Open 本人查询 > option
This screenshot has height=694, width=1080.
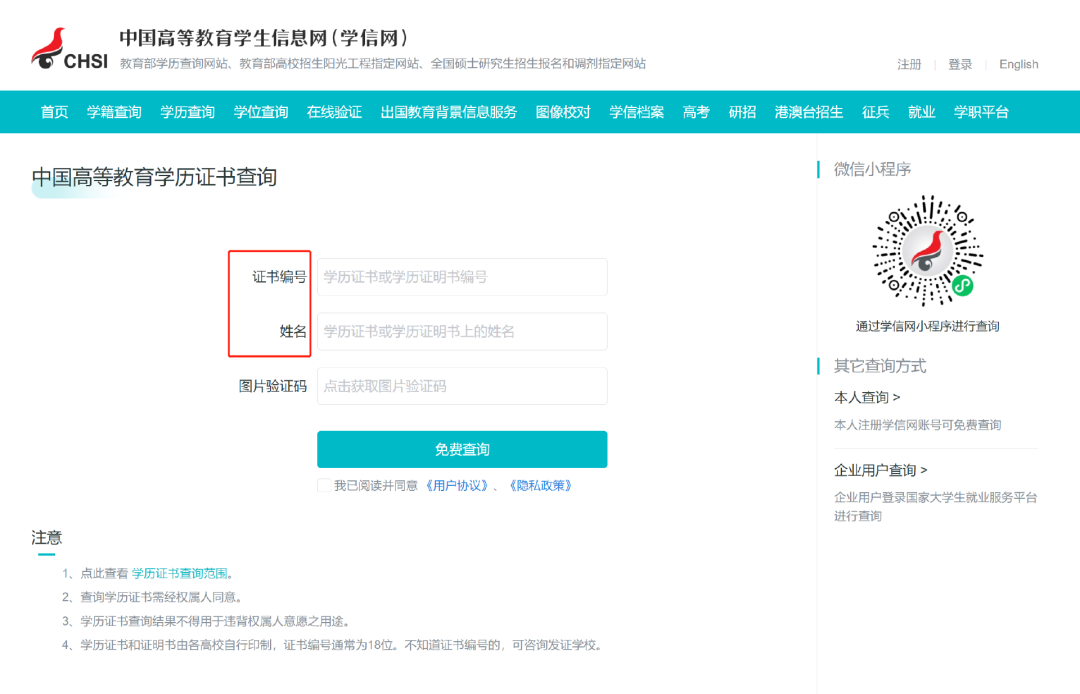point(867,397)
